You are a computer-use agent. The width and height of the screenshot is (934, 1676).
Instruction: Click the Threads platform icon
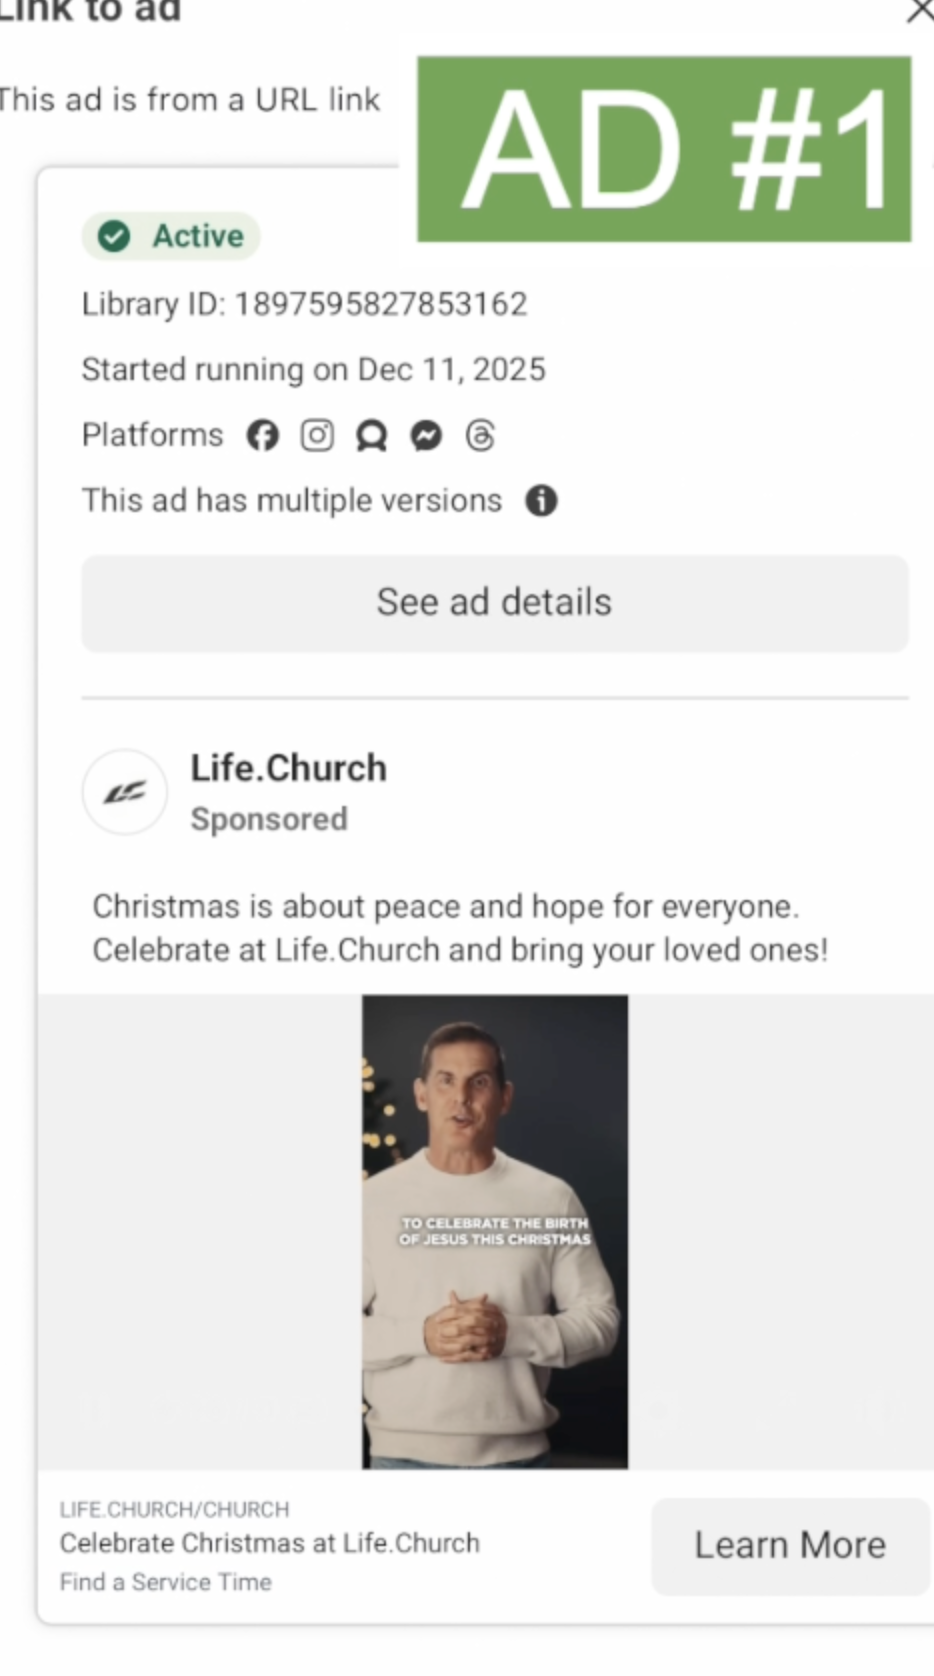pos(480,435)
